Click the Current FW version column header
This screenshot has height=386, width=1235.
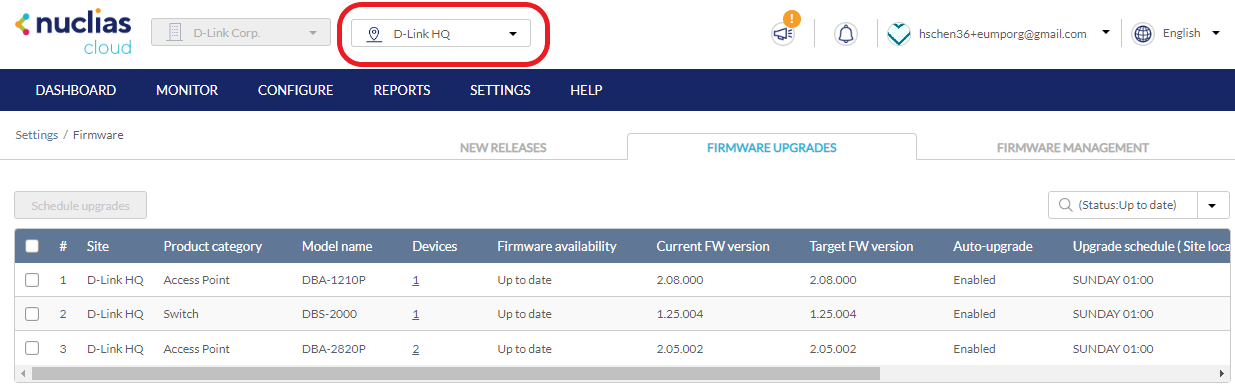[x=713, y=246]
